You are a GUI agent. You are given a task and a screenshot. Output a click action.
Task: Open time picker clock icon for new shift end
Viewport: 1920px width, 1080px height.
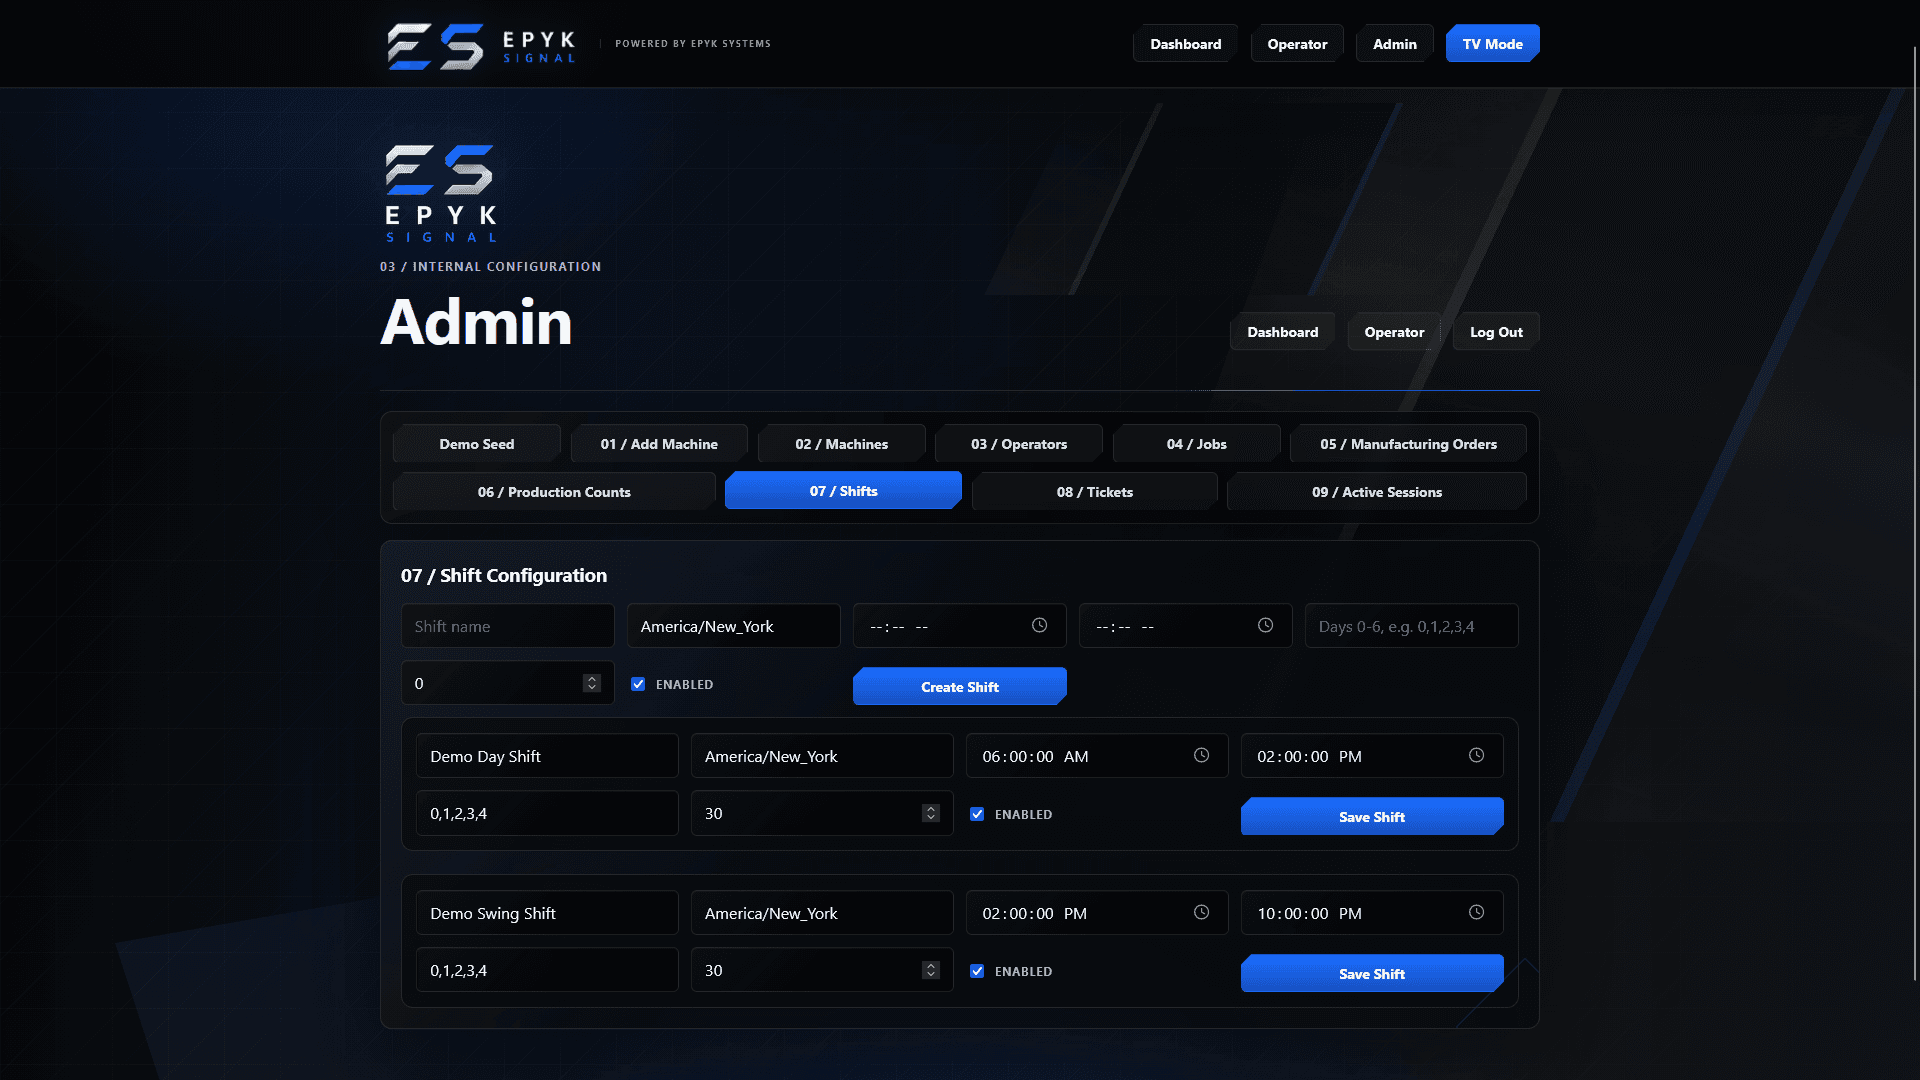(1266, 625)
